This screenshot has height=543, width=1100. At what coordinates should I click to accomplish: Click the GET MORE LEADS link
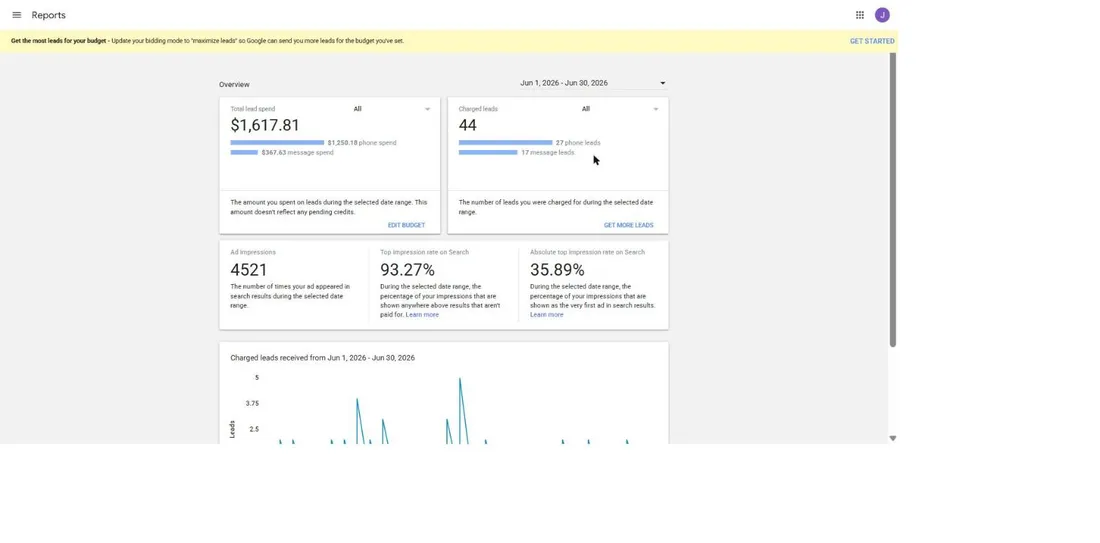(629, 225)
